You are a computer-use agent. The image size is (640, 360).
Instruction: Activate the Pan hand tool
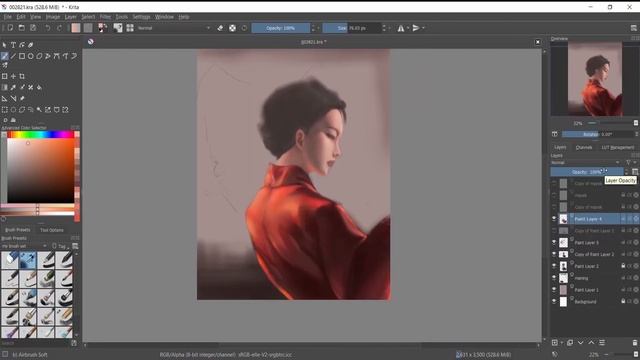[13, 120]
